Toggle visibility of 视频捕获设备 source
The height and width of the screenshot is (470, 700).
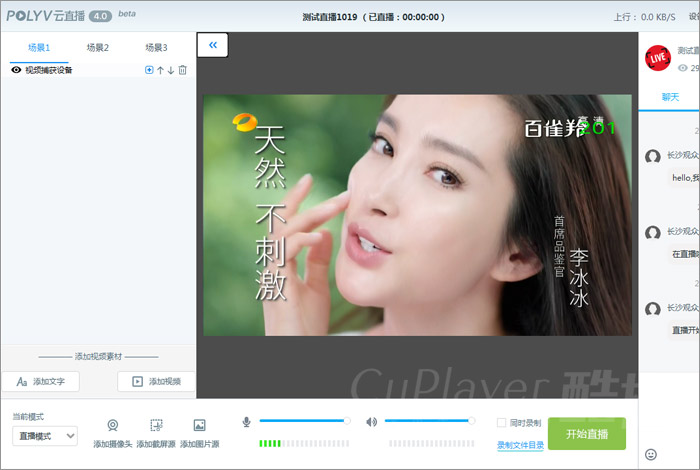click(16, 70)
